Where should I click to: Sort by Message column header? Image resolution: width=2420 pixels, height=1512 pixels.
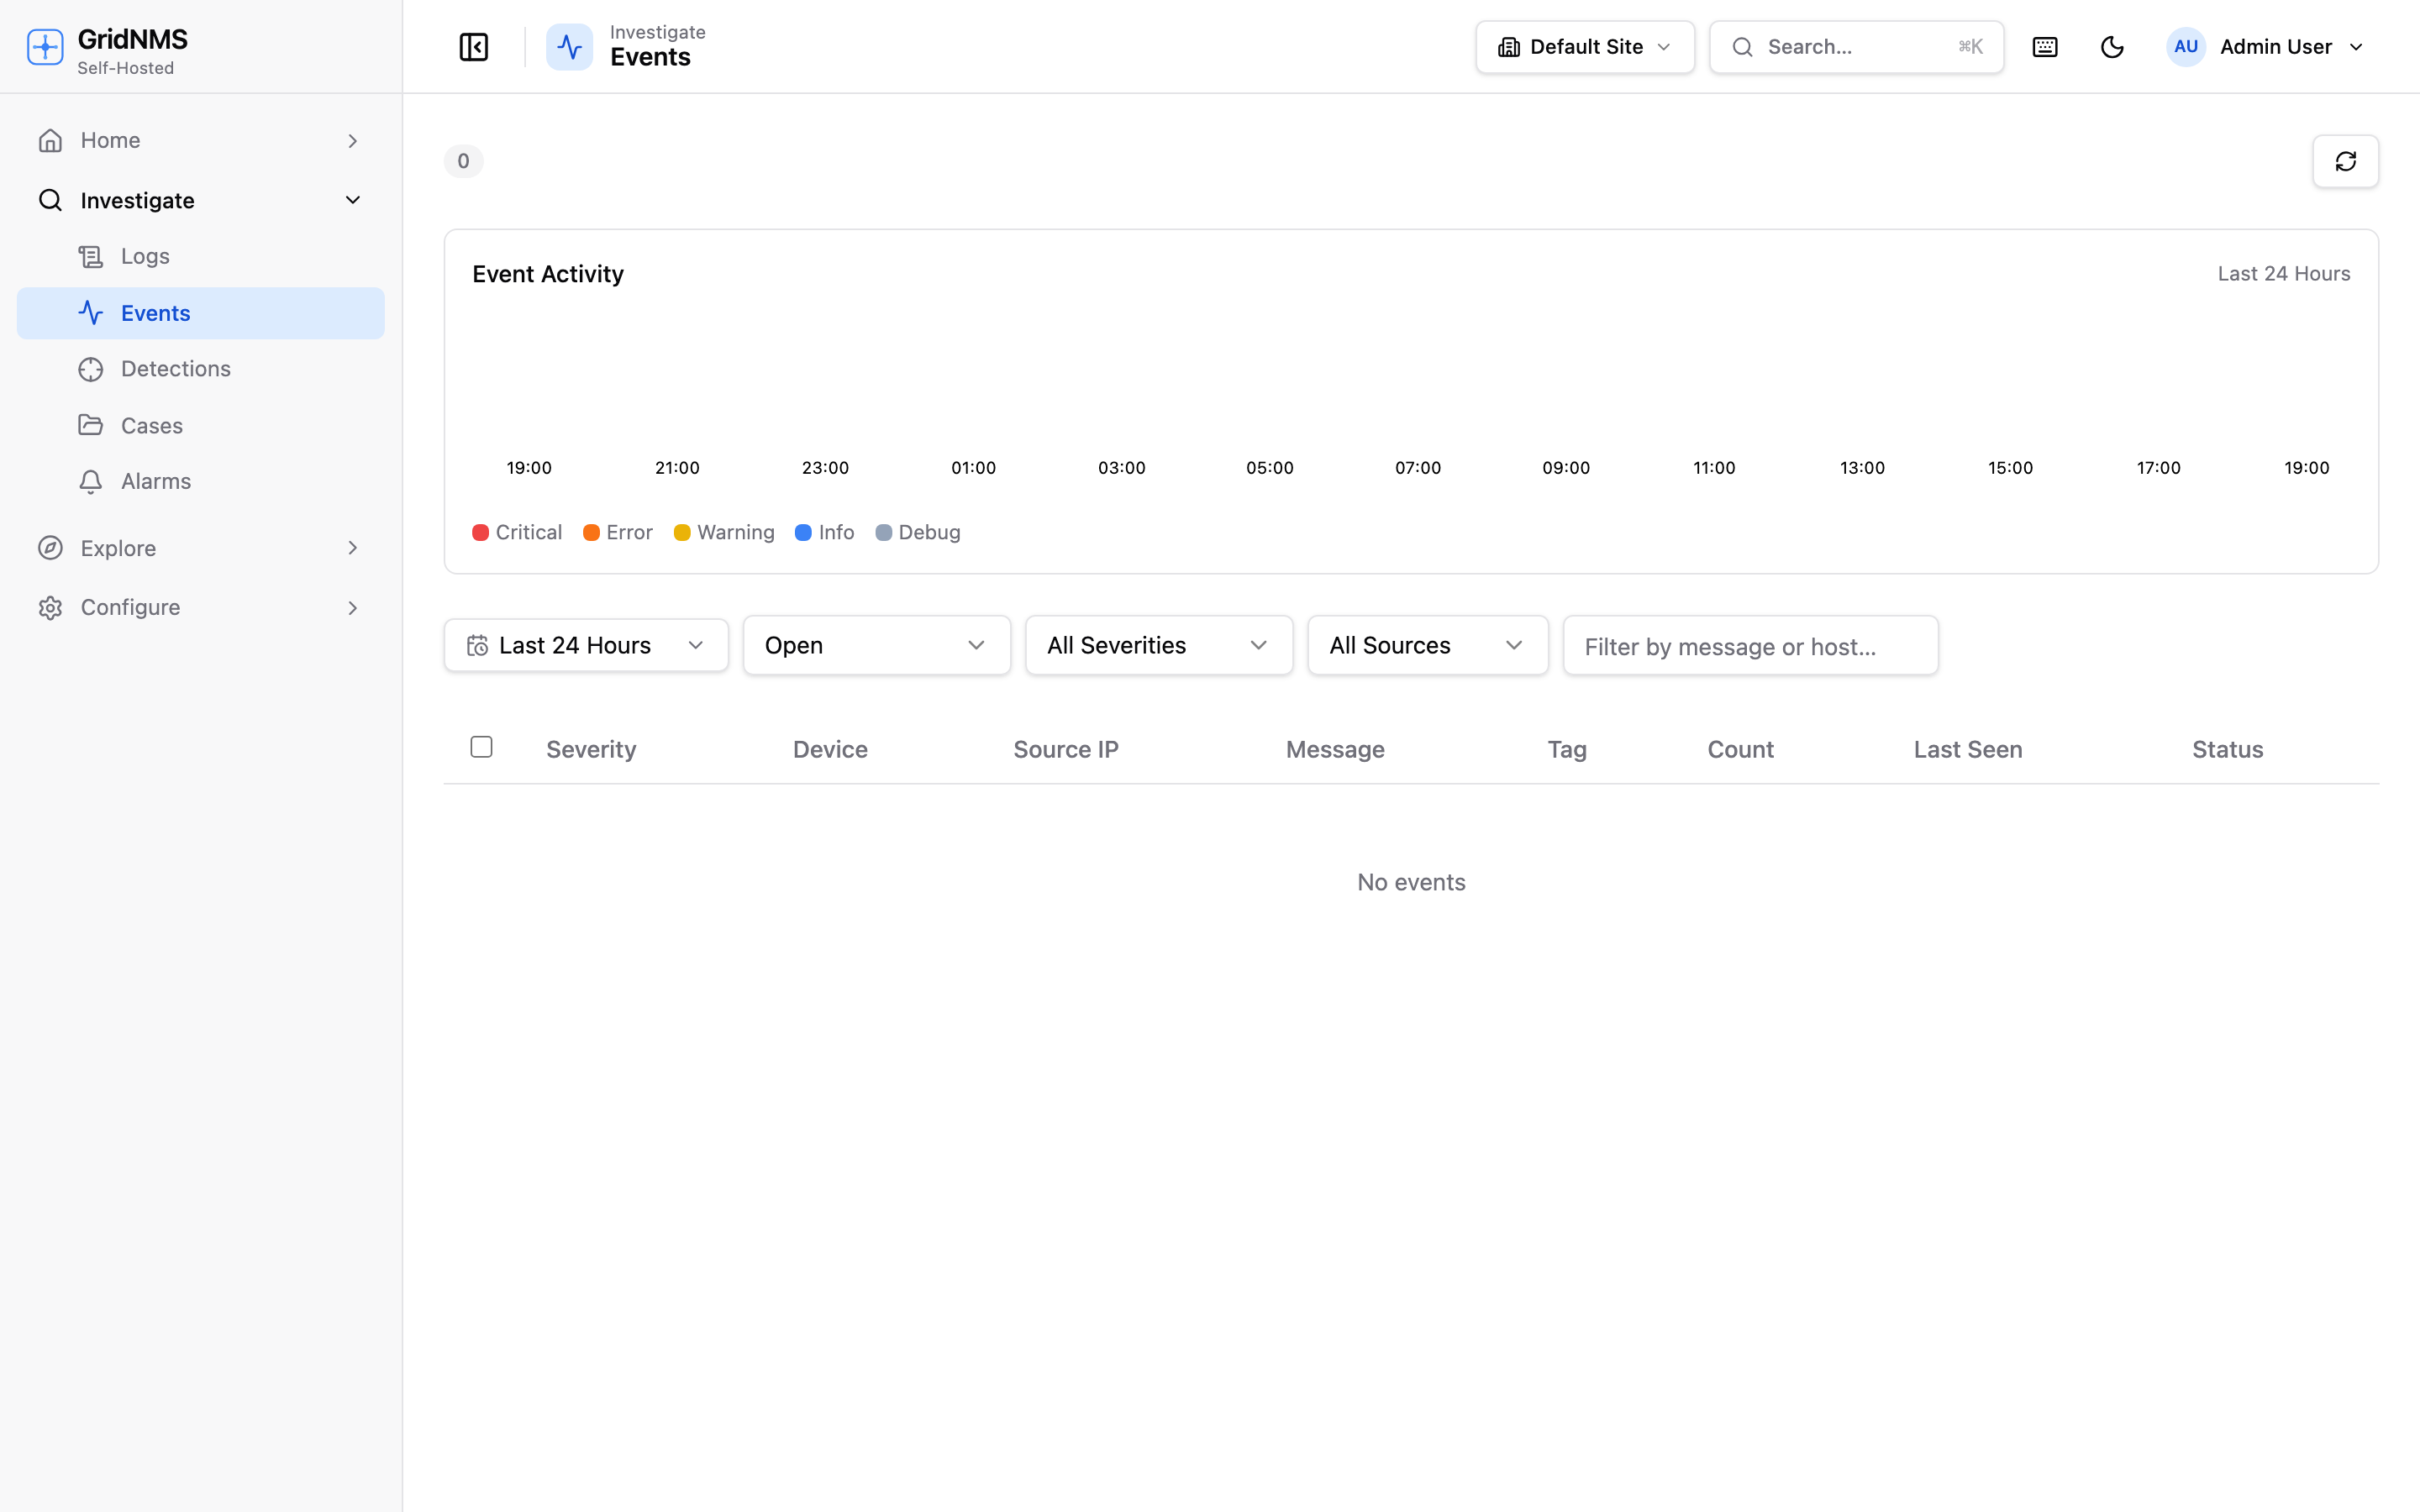tap(1335, 750)
